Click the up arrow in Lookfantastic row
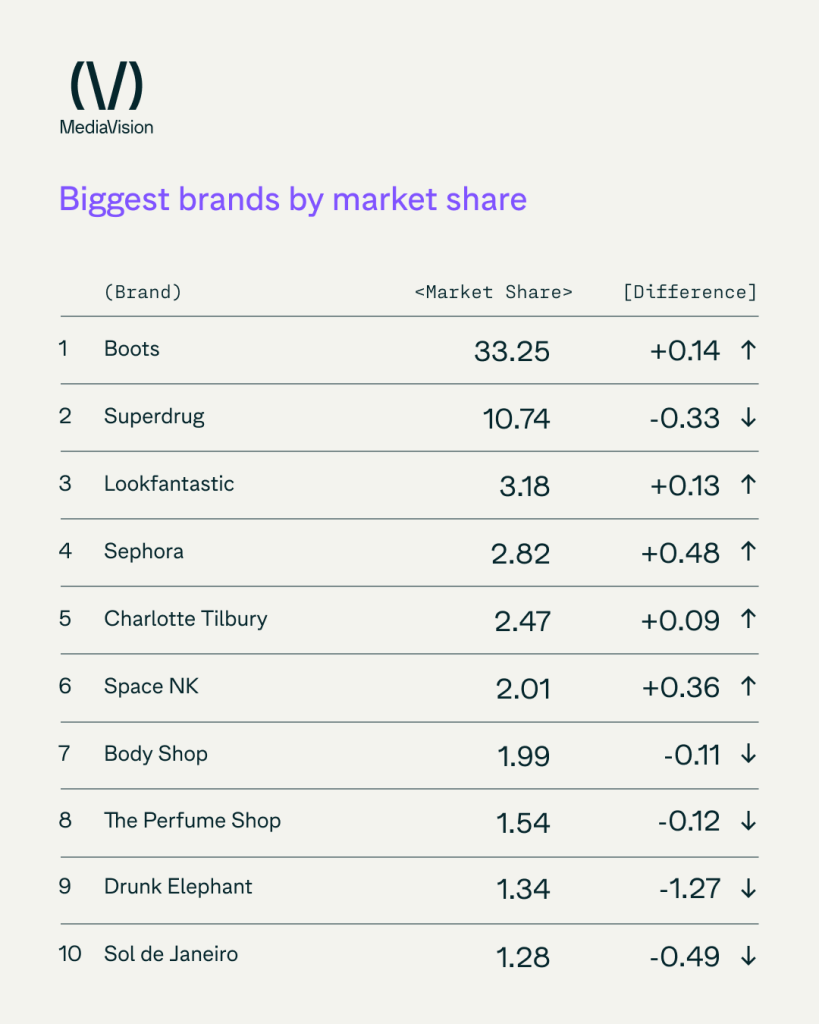Image resolution: width=819 pixels, height=1024 pixels. [x=747, y=485]
